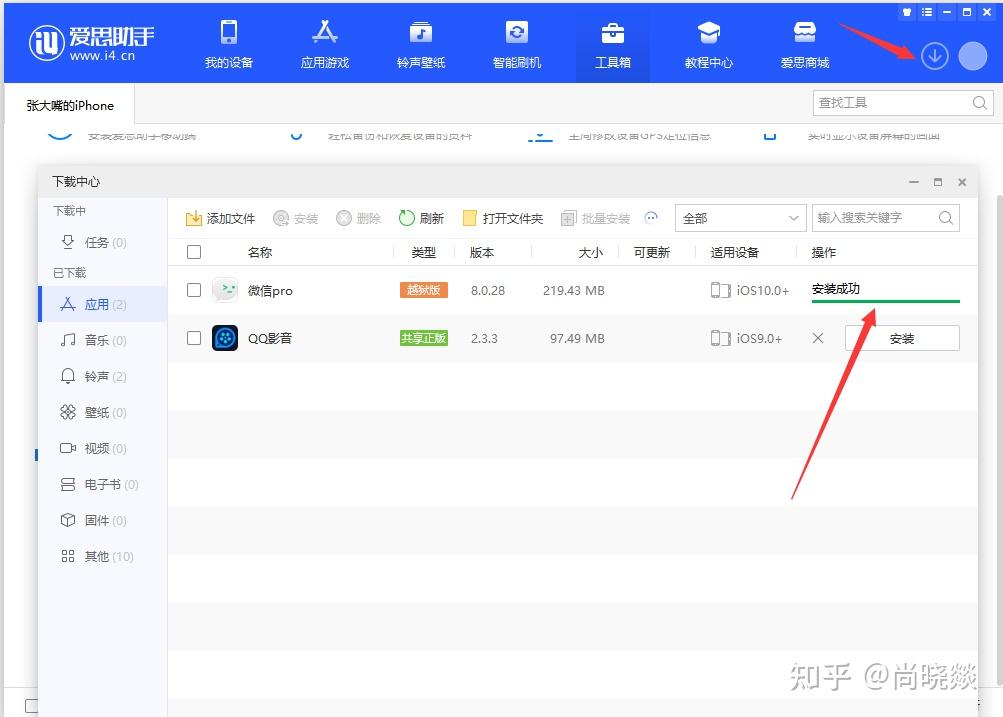Maximize the 下载中心 dialog

(x=938, y=182)
